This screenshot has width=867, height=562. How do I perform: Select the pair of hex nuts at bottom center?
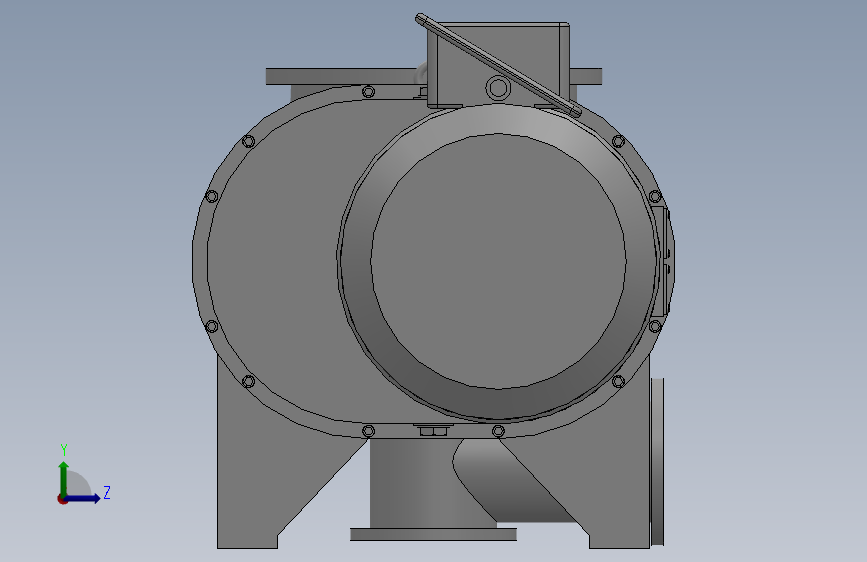[433, 430]
